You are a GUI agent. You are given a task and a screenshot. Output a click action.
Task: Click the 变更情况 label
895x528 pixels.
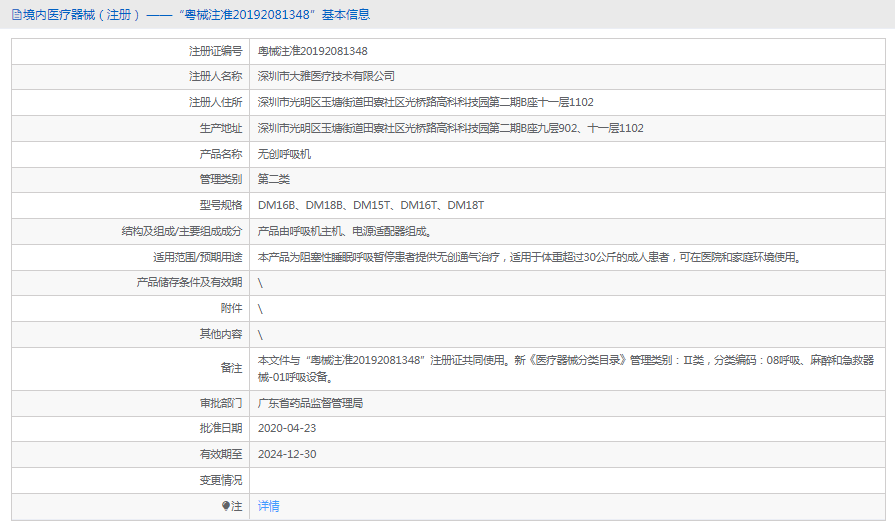(x=221, y=481)
